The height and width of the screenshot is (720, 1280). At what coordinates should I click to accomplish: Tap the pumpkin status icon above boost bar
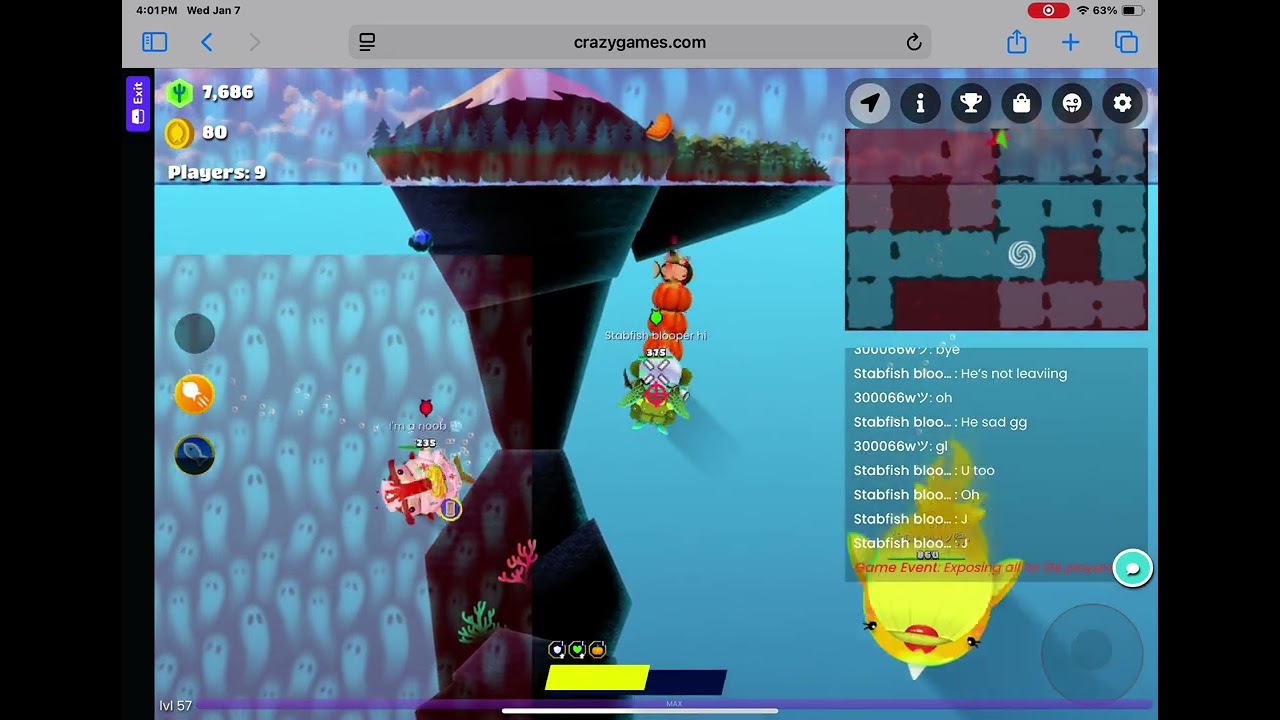coord(597,650)
